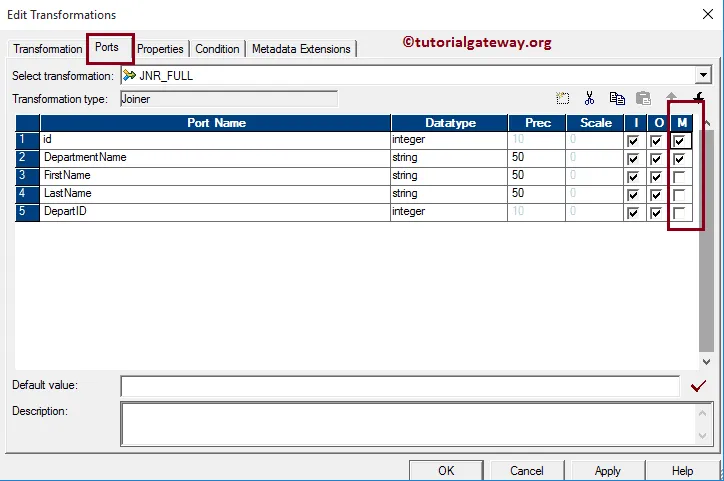
Task: Click the grayed Paste icon
Action: pos(643,98)
